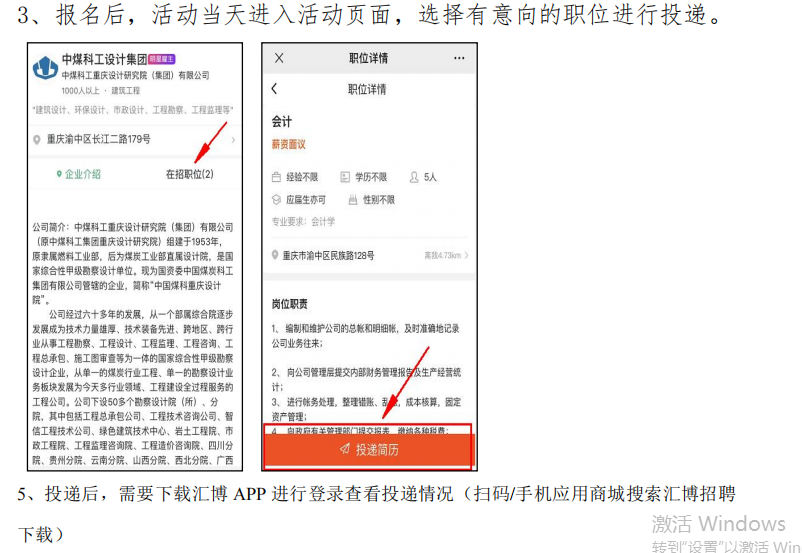Expand the company address chevron arrow
This screenshot has height=553, width=802.
[x=233, y=140]
